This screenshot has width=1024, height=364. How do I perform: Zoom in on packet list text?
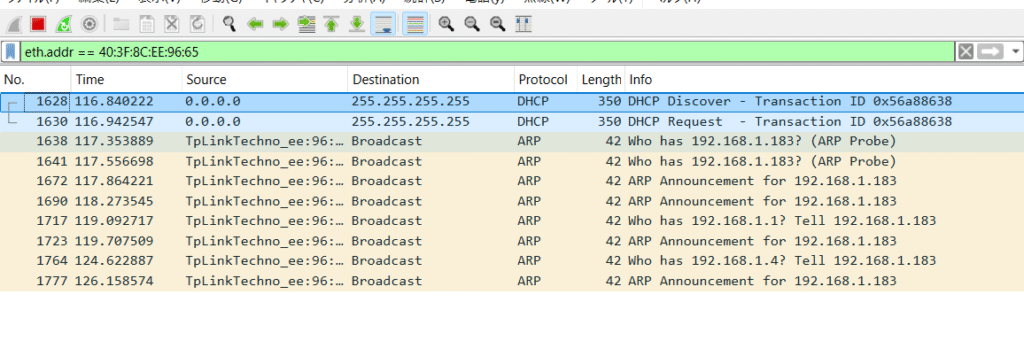[x=447, y=24]
